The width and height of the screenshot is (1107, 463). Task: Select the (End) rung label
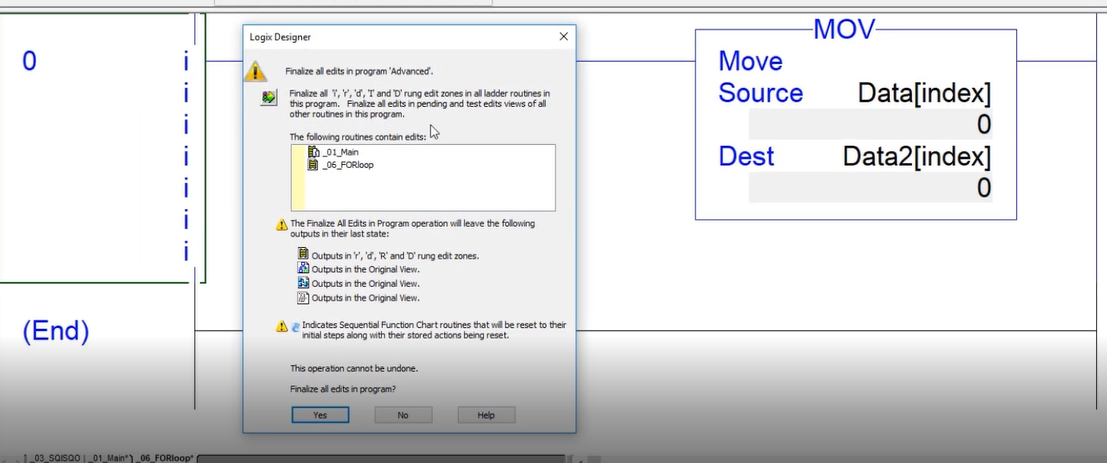[x=56, y=331]
